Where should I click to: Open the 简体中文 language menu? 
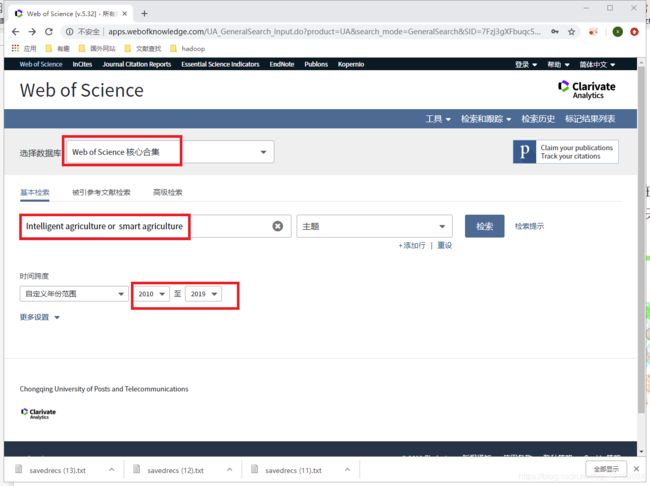click(x=597, y=64)
